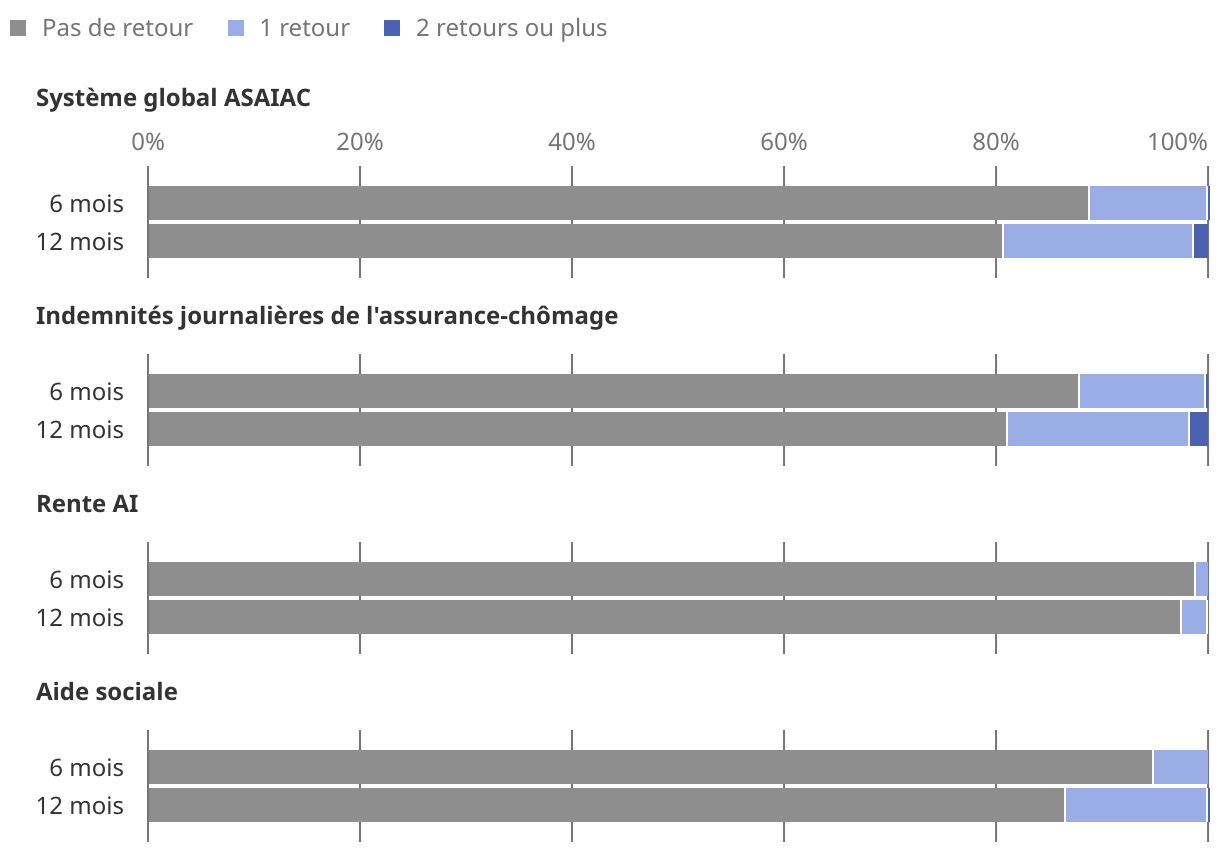This screenshot has width=1220, height=854.
Task: Click dark blue "2 retours ou plus" legend swatch
Action: pyautogui.click(x=392, y=29)
